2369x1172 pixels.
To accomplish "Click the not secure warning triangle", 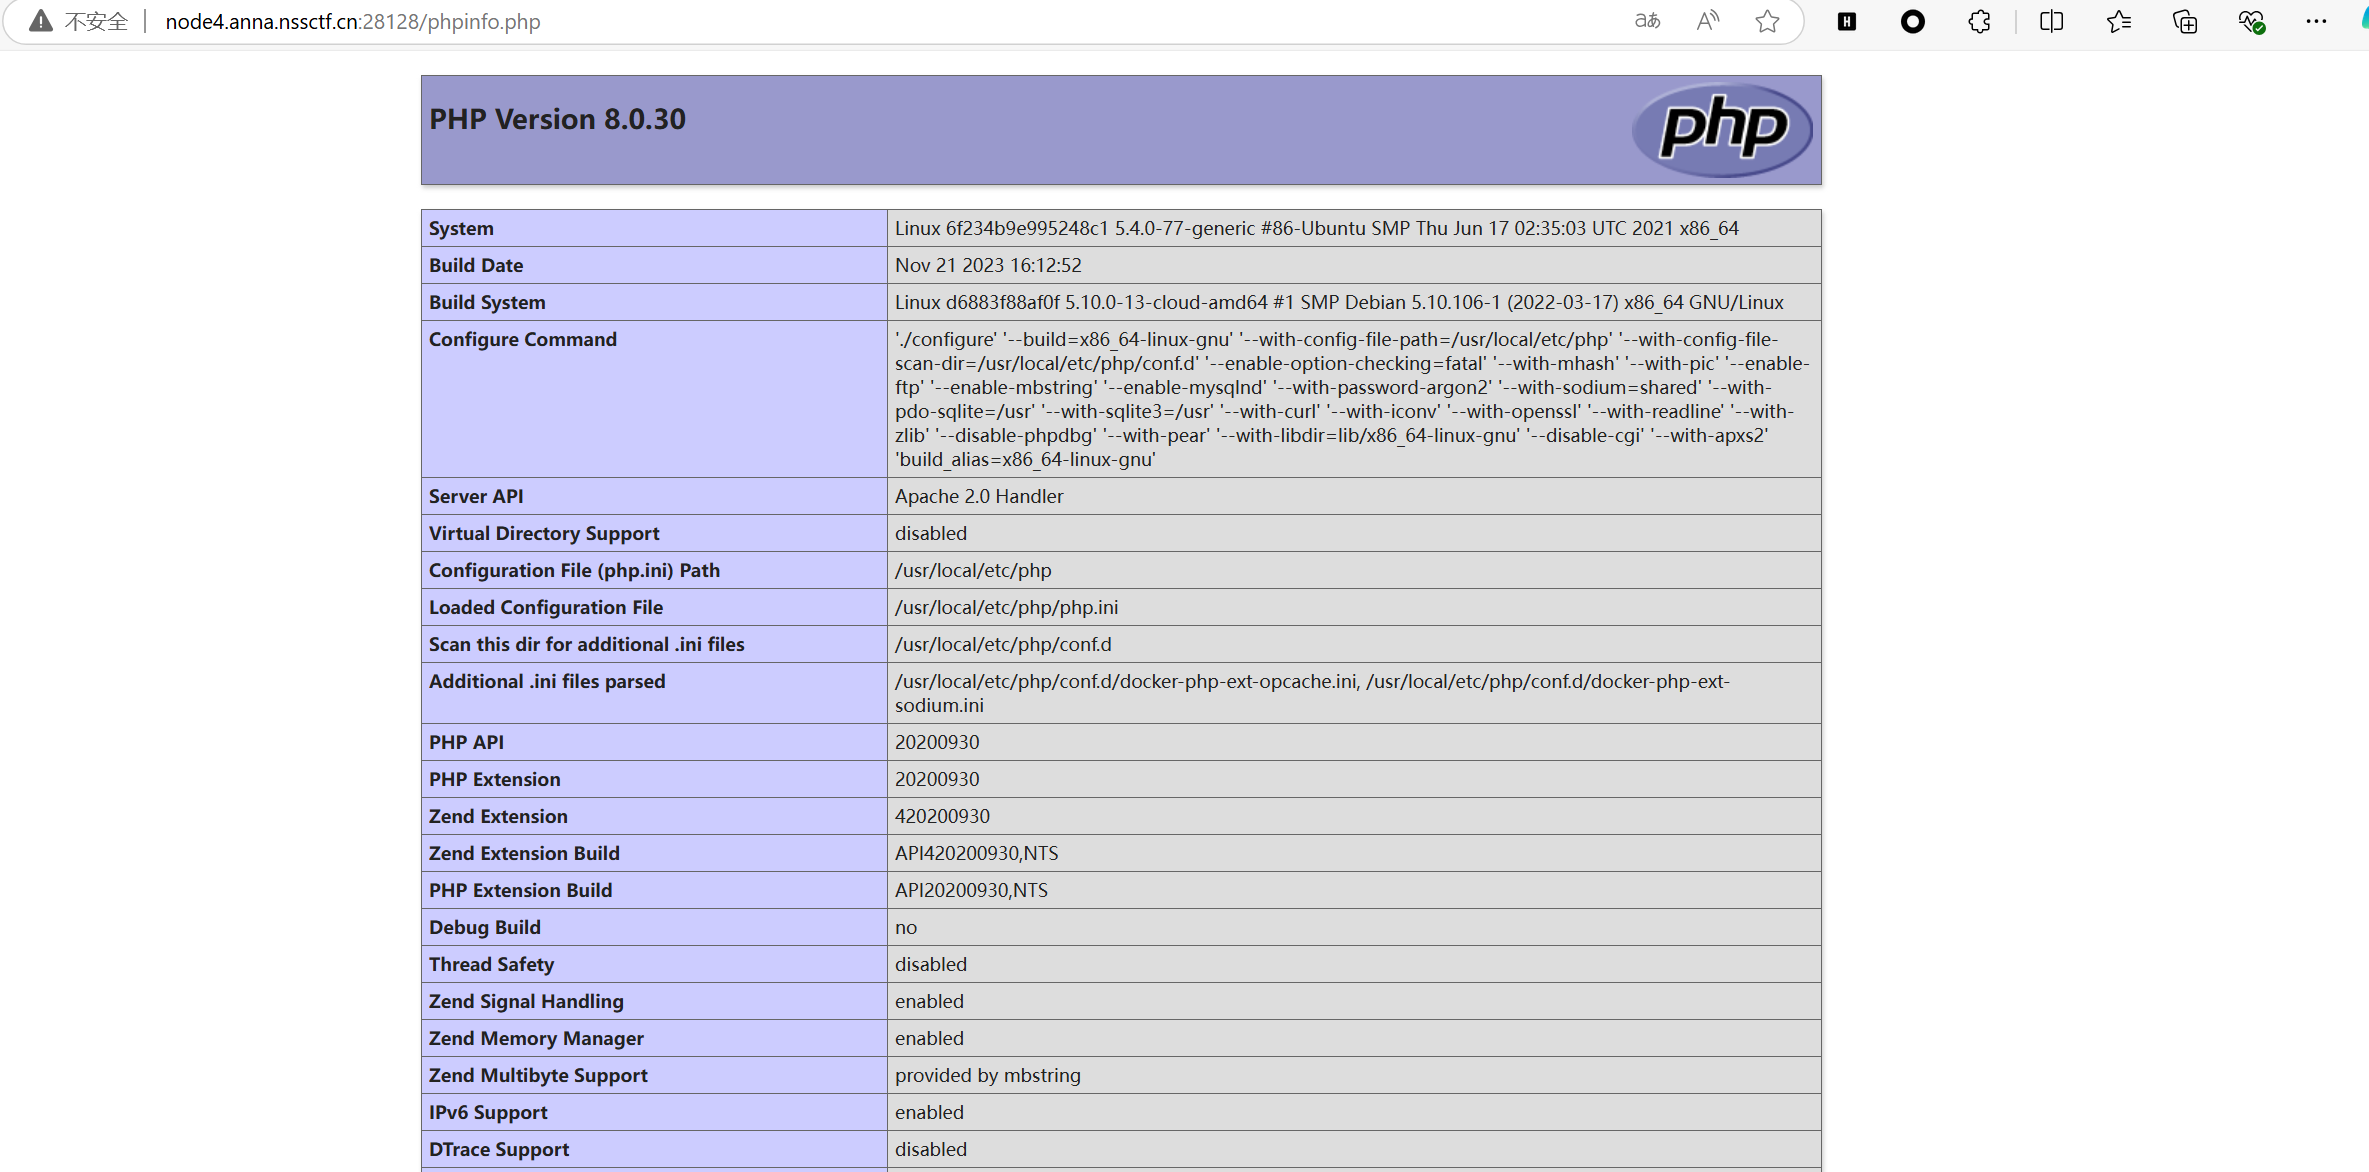I will (x=40, y=21).
